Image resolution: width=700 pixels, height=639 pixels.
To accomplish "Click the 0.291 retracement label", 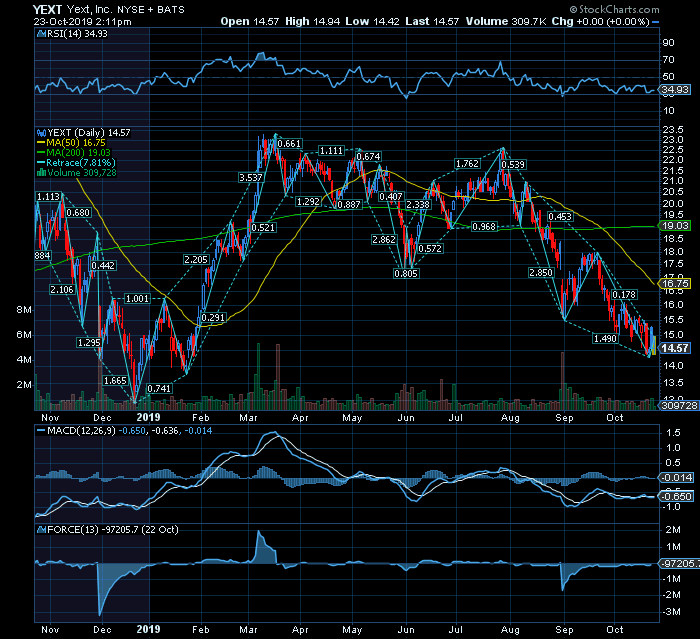I will click(213, 318).
